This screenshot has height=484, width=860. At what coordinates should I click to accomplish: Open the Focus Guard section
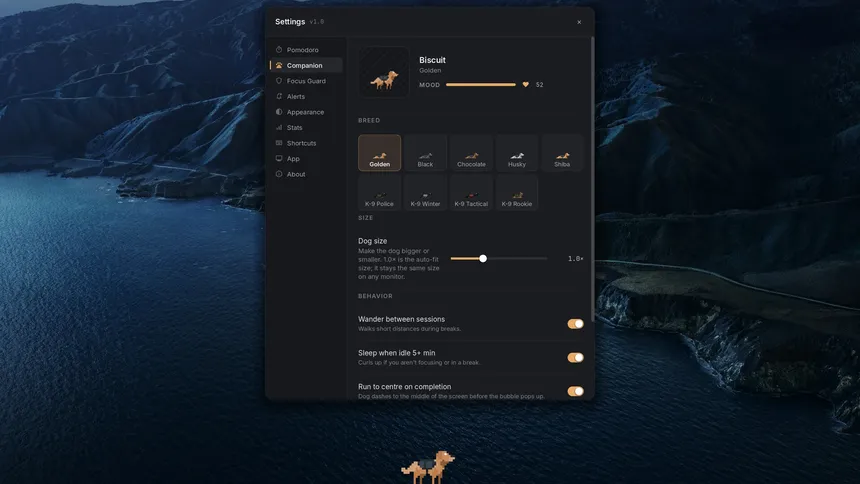click(306, 81)
